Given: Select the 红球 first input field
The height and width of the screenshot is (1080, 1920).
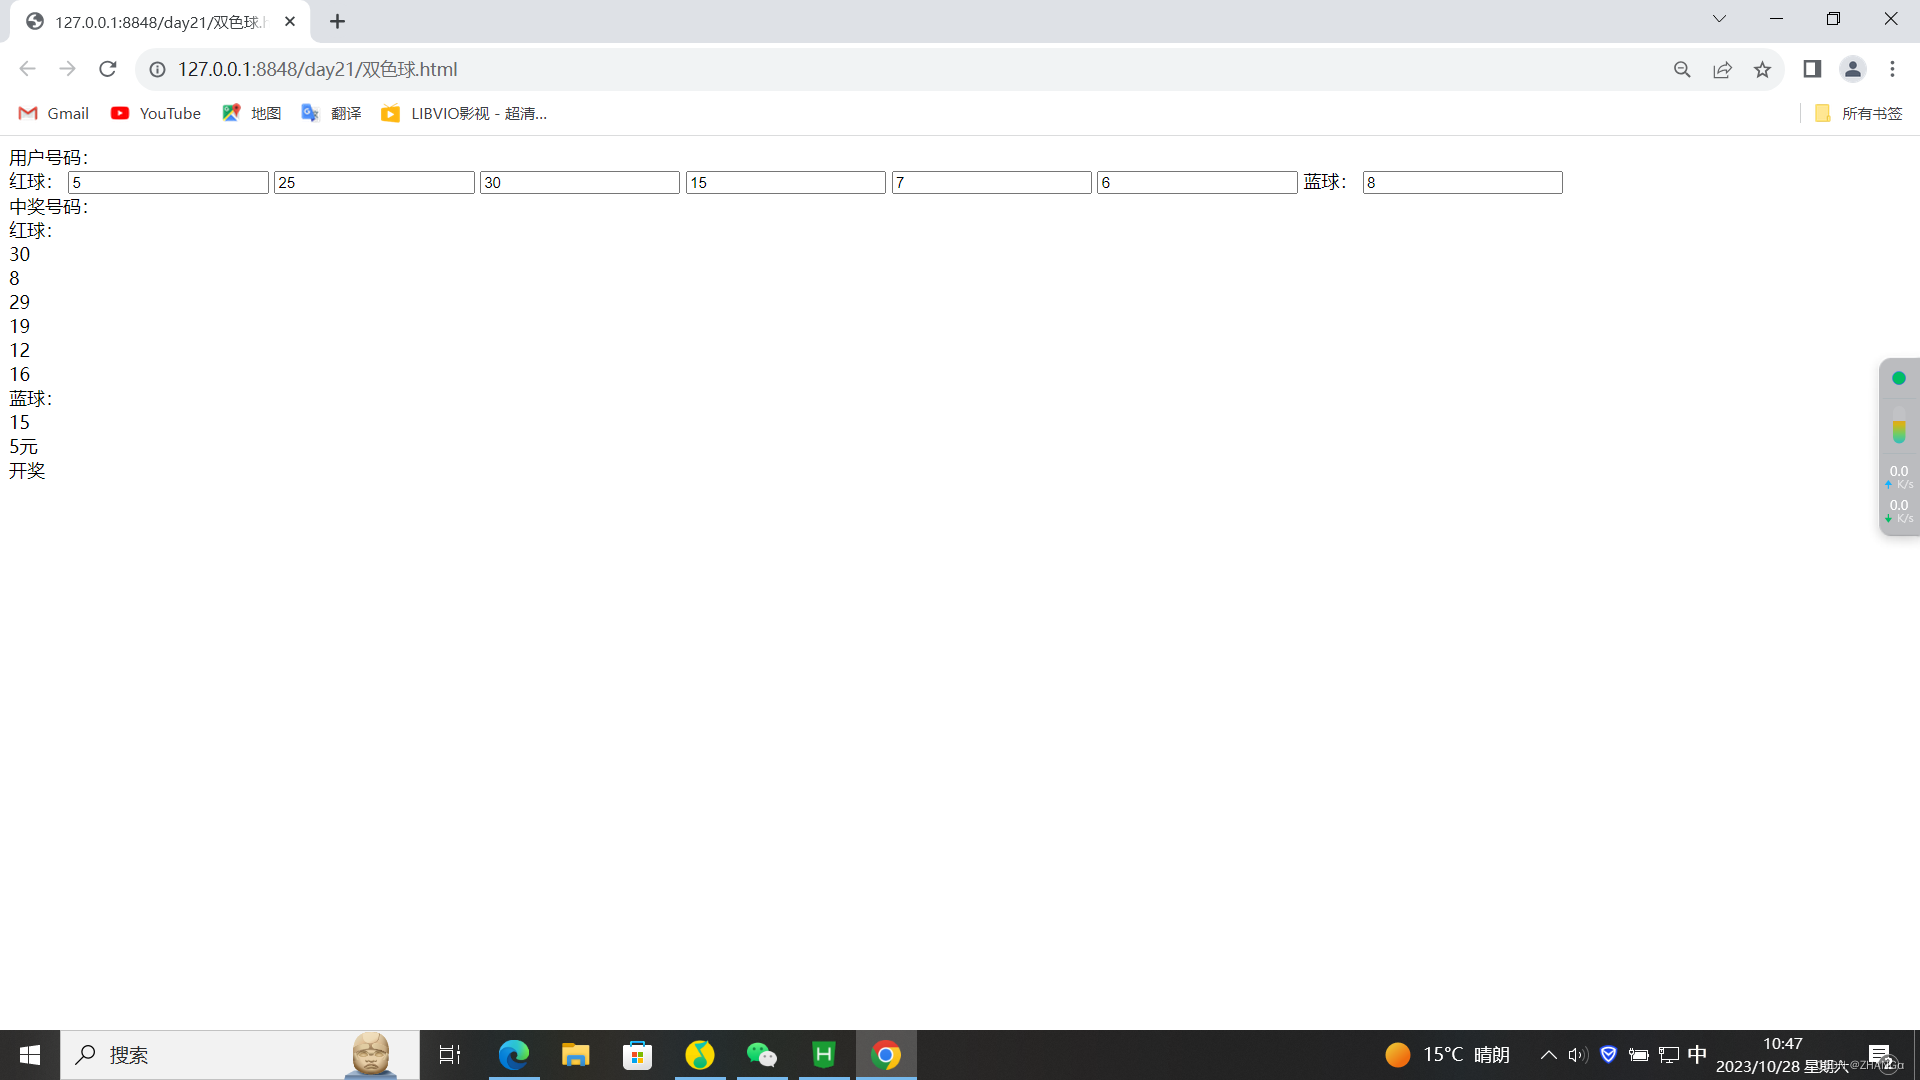Looking at the screenshot, I should (167, 182).
